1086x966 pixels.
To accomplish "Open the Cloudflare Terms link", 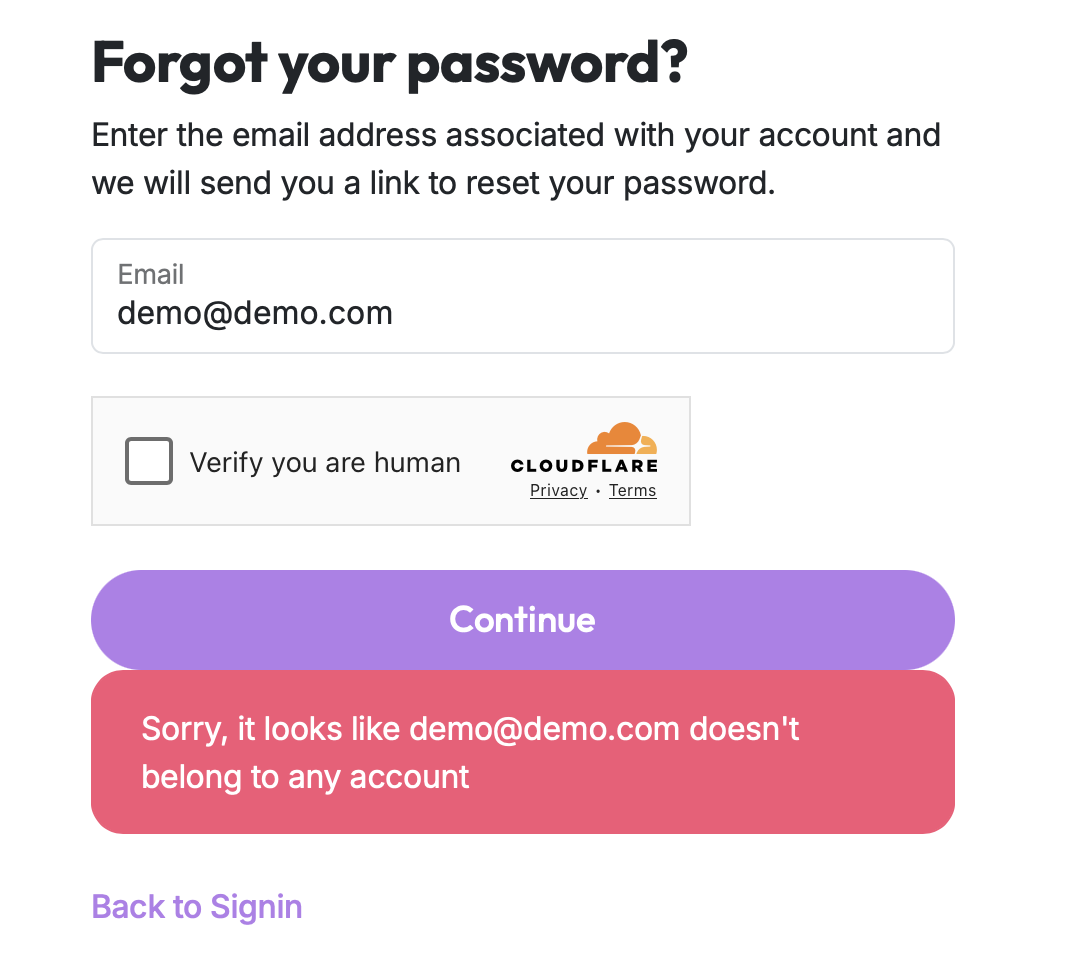I will (x=632, y=490).
